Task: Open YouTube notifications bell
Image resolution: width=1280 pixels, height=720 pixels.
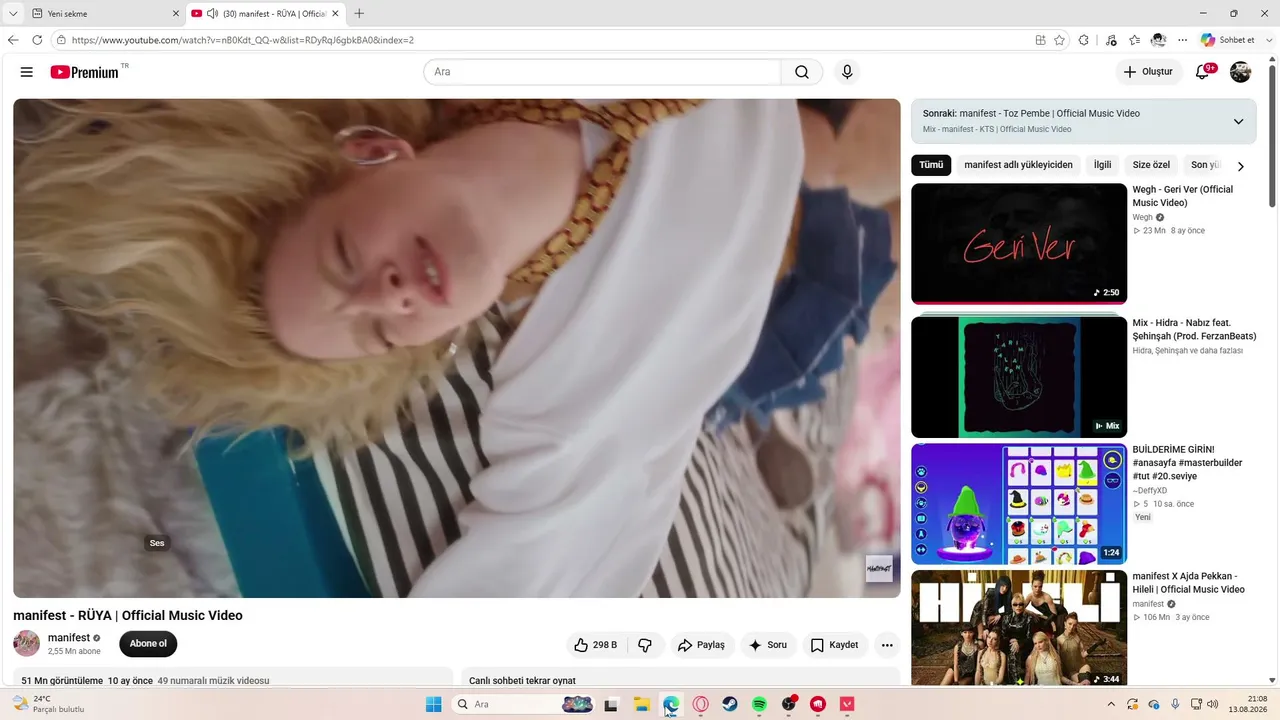Action: pyautogui.click(x=1203, y=72)
